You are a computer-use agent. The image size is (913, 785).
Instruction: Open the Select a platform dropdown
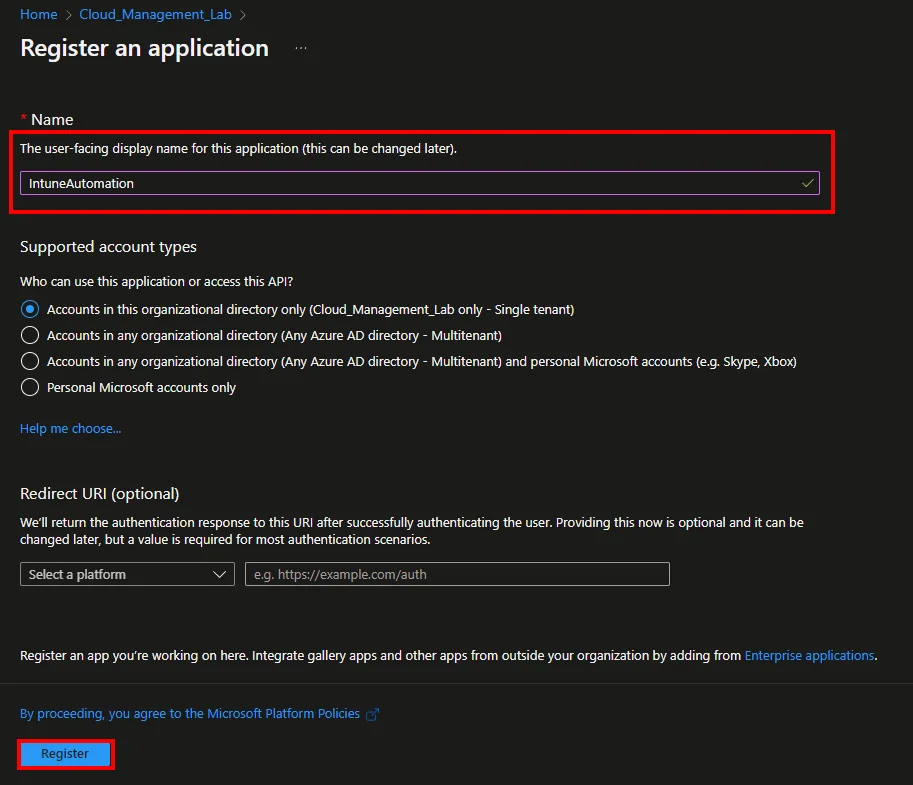(127, 574)
